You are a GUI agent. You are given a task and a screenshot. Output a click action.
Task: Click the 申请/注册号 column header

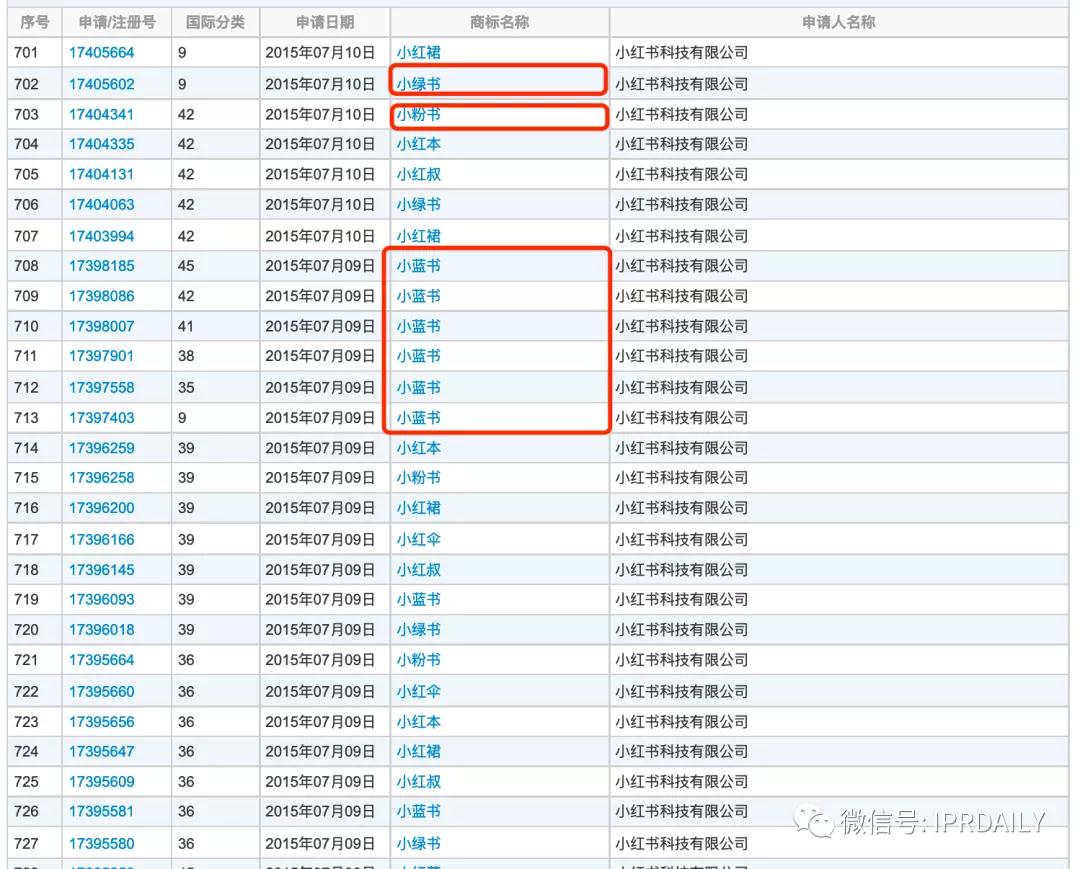point(116,22)
